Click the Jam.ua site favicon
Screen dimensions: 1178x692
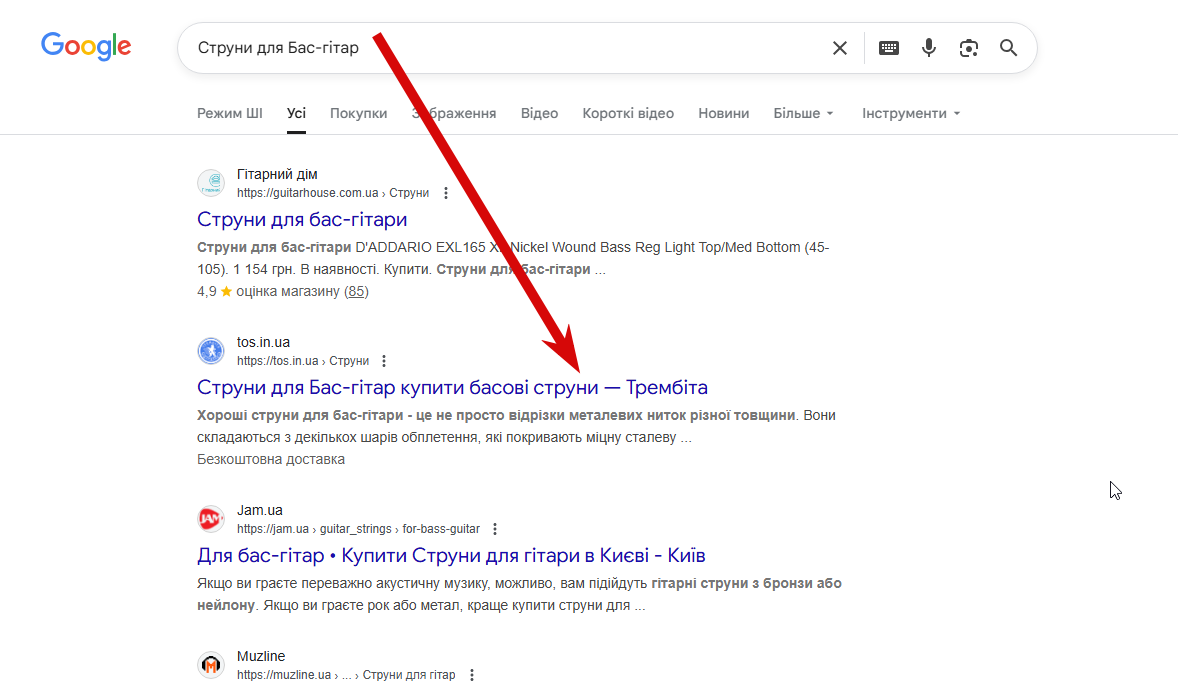[211, 519]
